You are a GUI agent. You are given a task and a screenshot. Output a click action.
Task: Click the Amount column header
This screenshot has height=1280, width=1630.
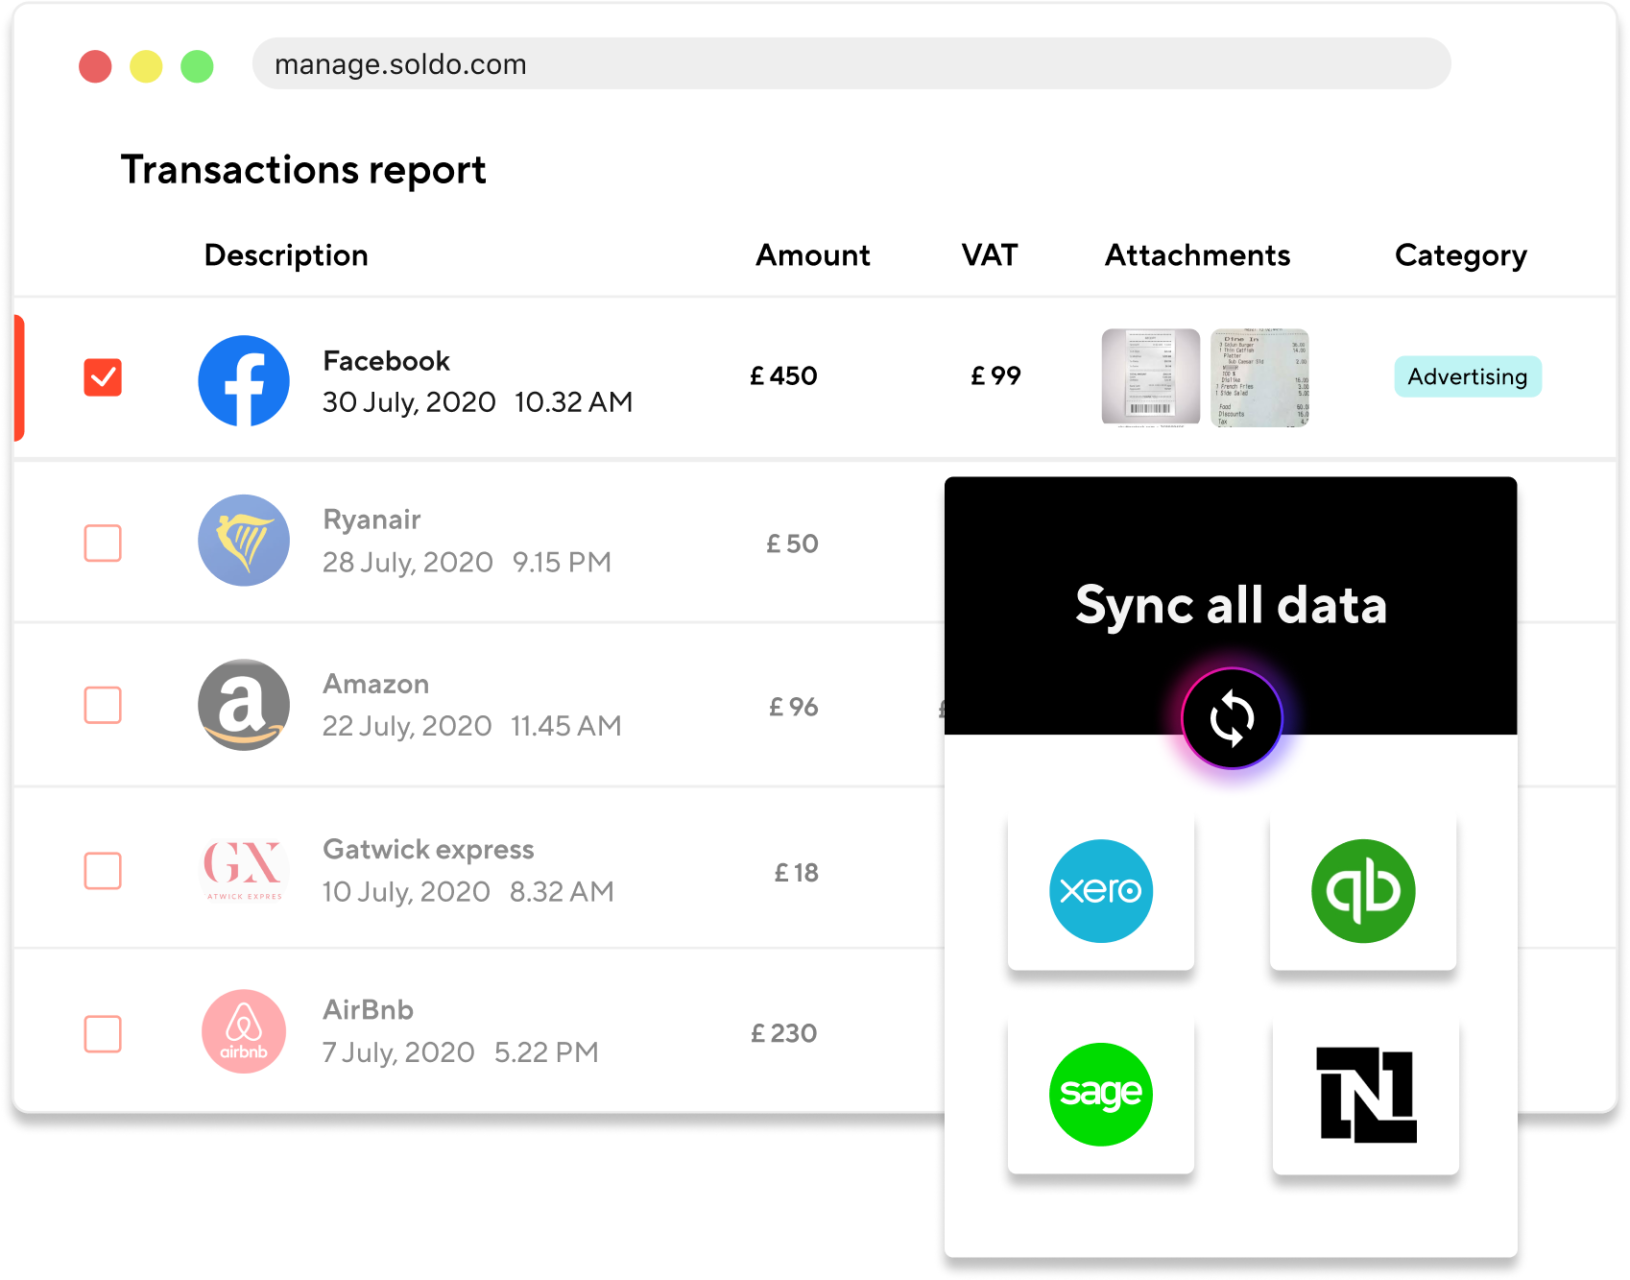(813, 256)
